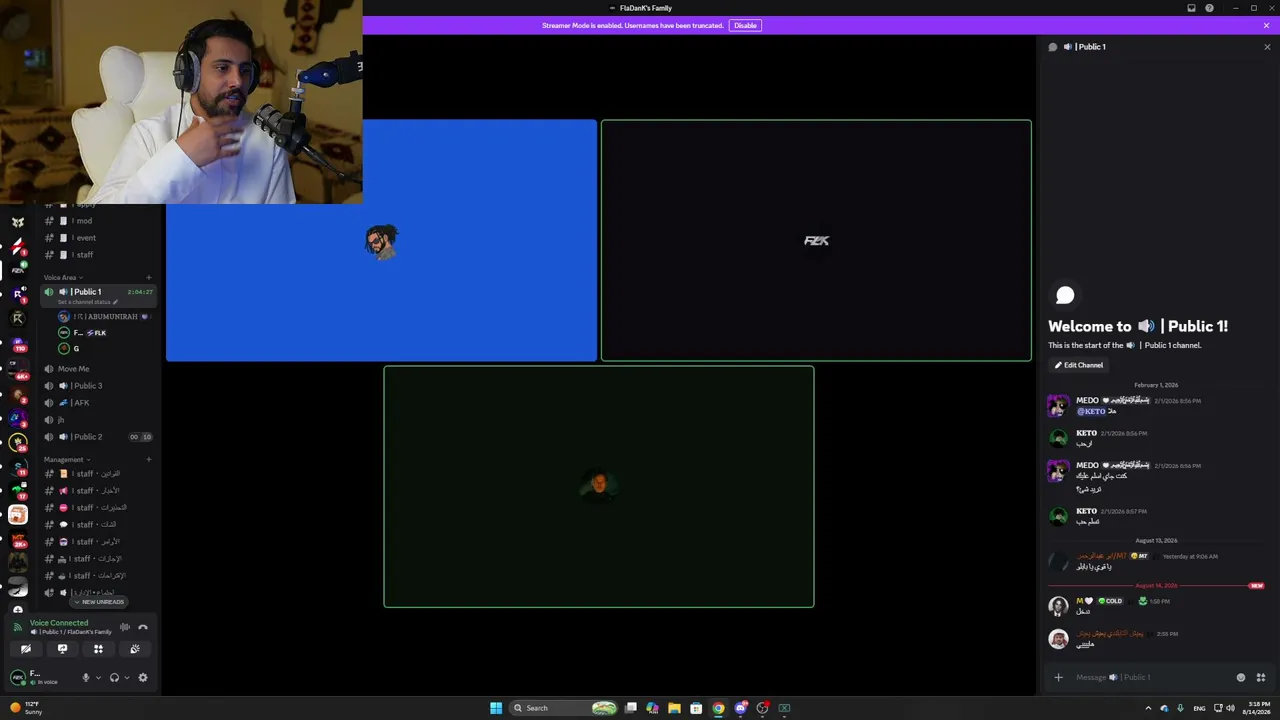Image resolution: width=1280 pixels, height=720 pixels.
Task: Open the soundboard in the voice panel
Action: click(x=135, y=649)
